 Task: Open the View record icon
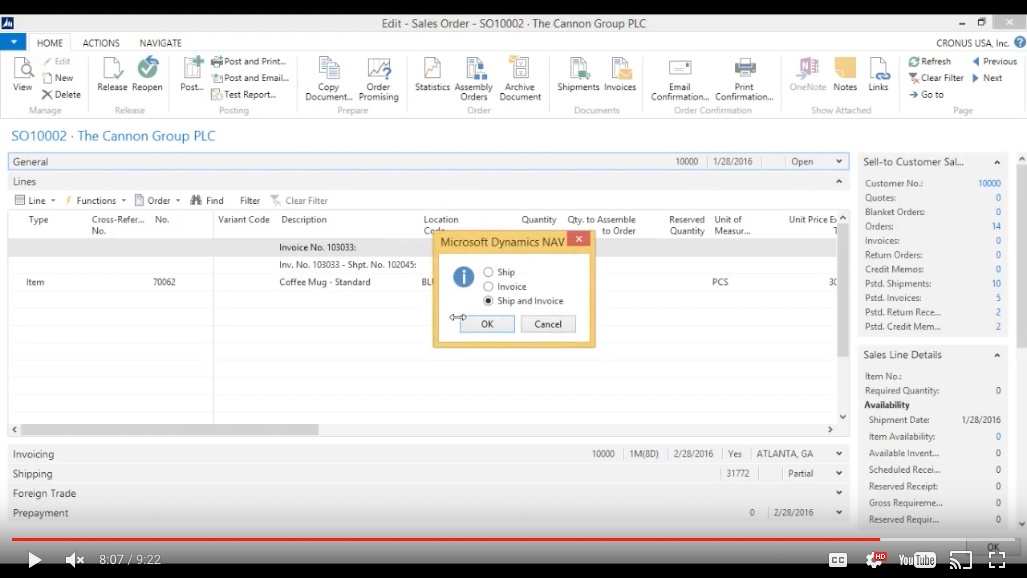pyautogui.click(x=22, y=74)
